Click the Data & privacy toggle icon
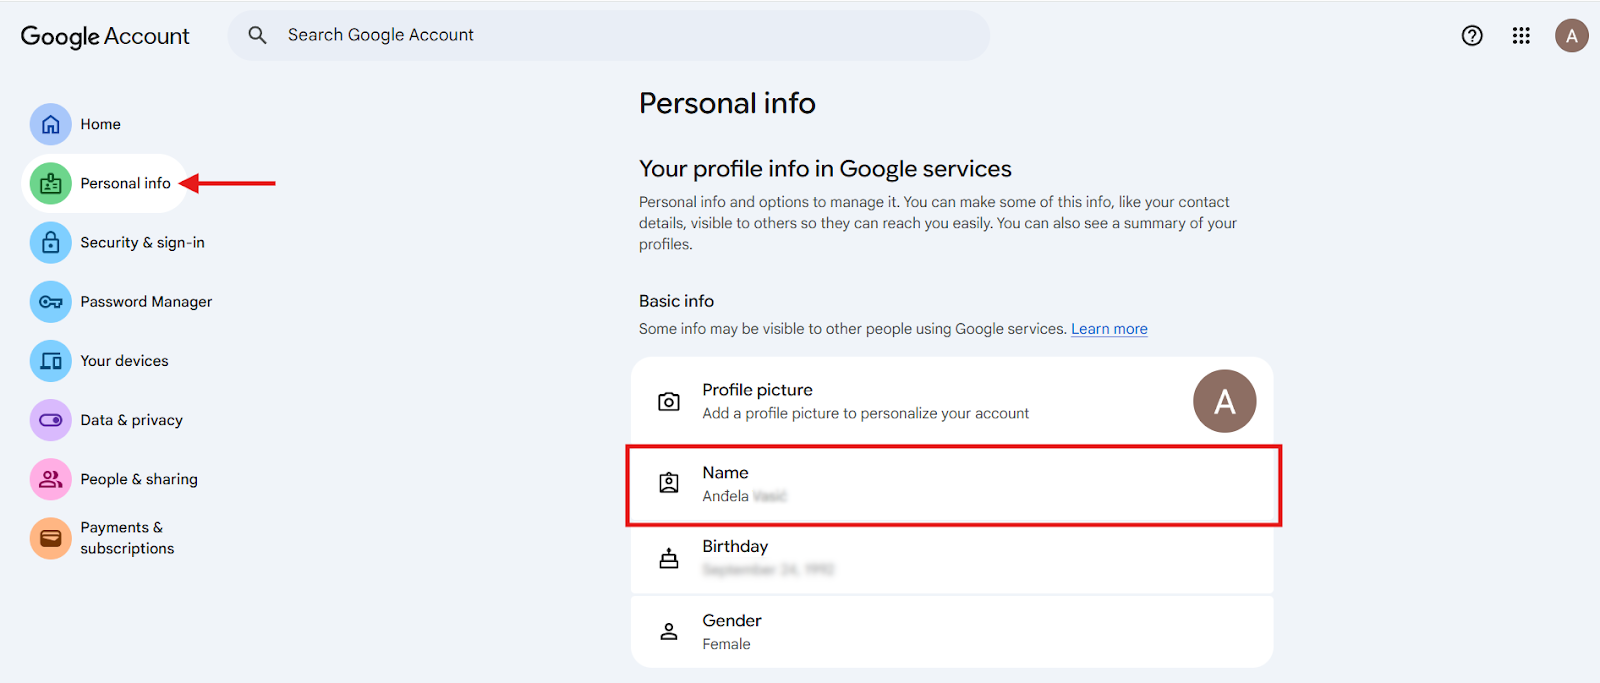1600x683 pixels. 50,420
